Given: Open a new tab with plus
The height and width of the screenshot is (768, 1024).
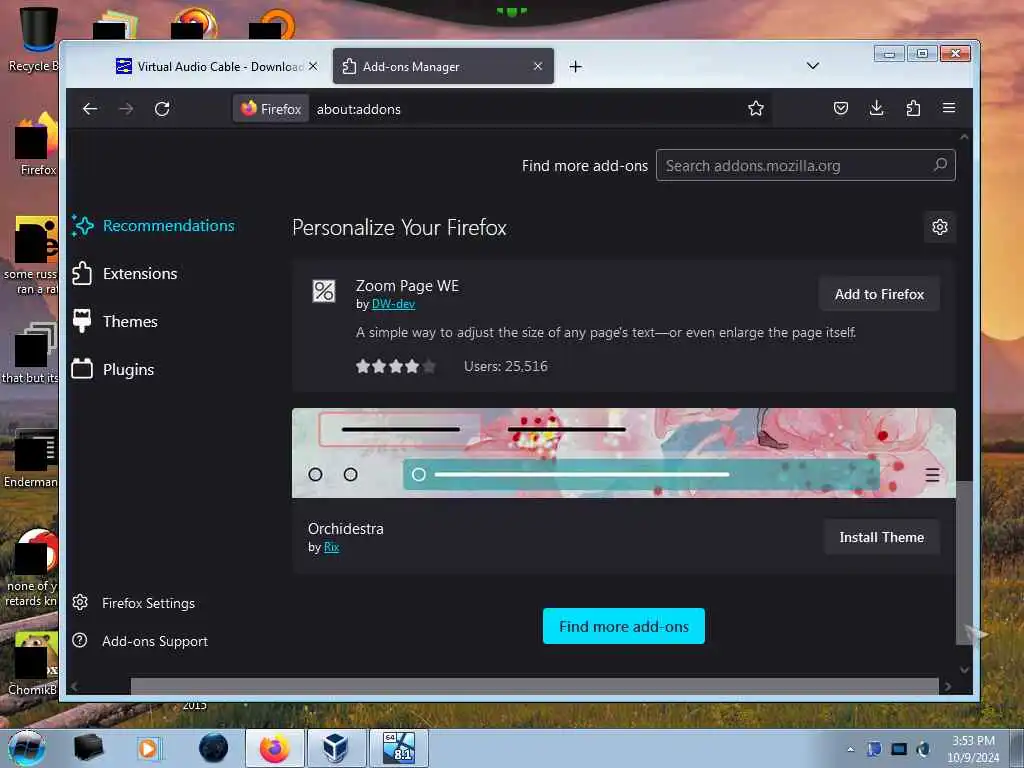Looking at the screenshot, I should tap(575, 67).
